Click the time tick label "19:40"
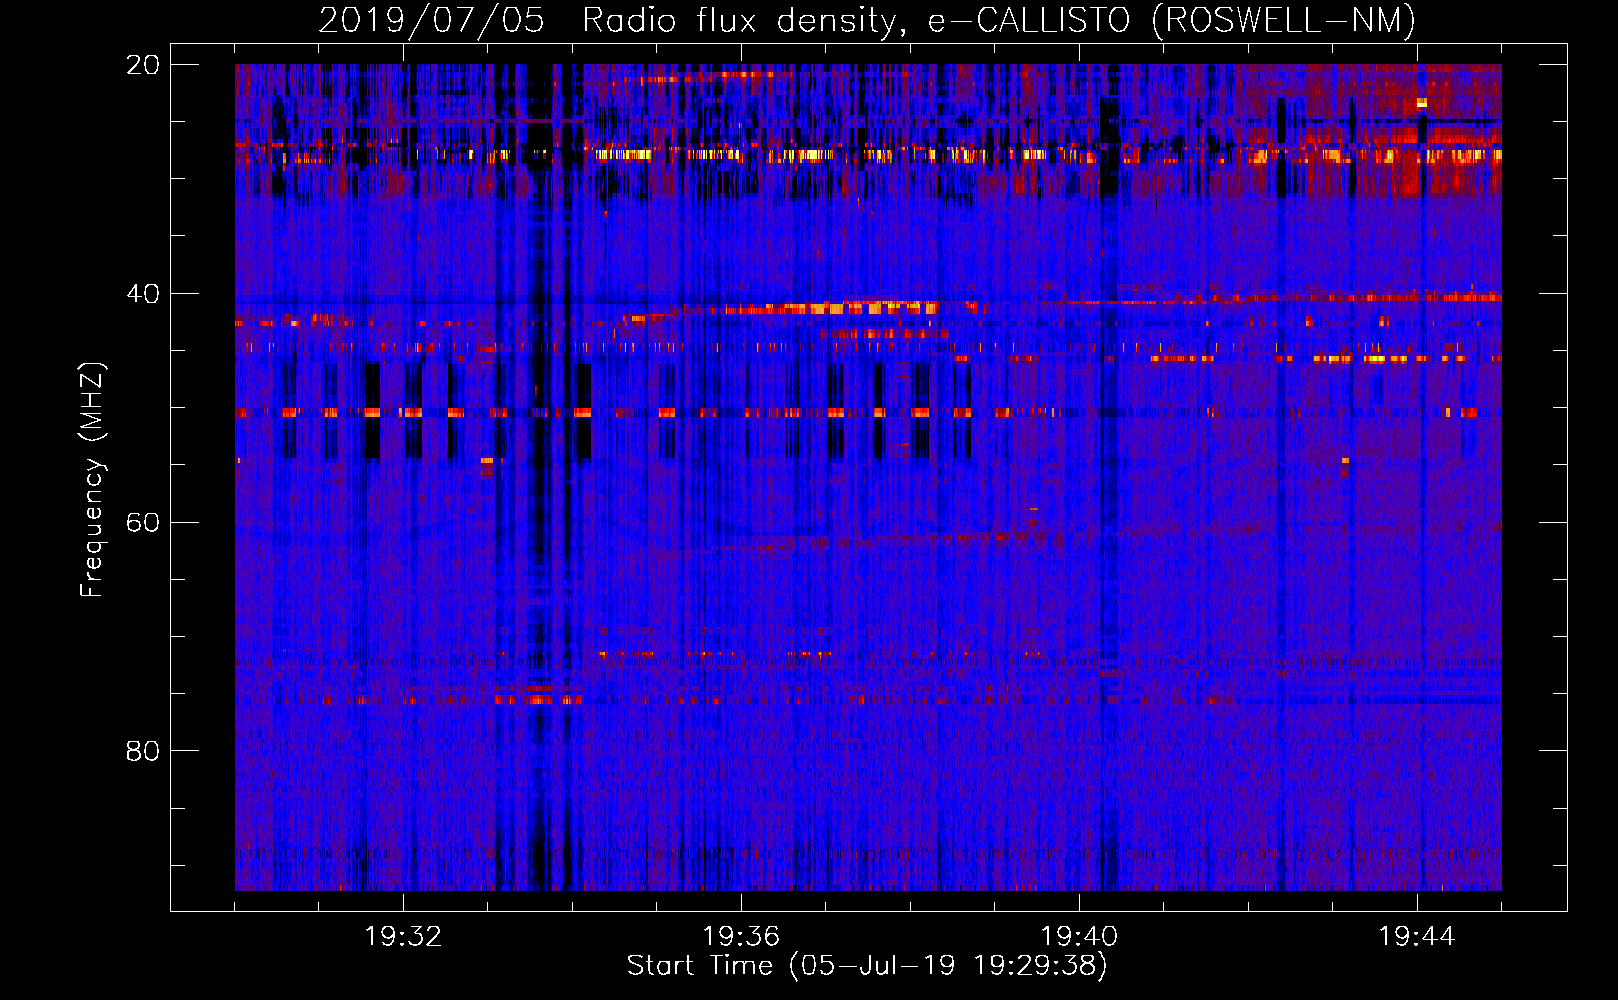Viewport: 1618px width, 1000px height. pyautogui.click(x=1079, y=937)
